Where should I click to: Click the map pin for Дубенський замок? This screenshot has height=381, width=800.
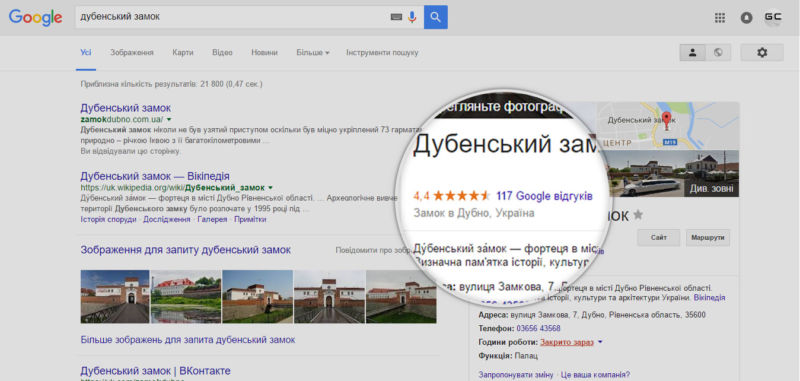666,120
